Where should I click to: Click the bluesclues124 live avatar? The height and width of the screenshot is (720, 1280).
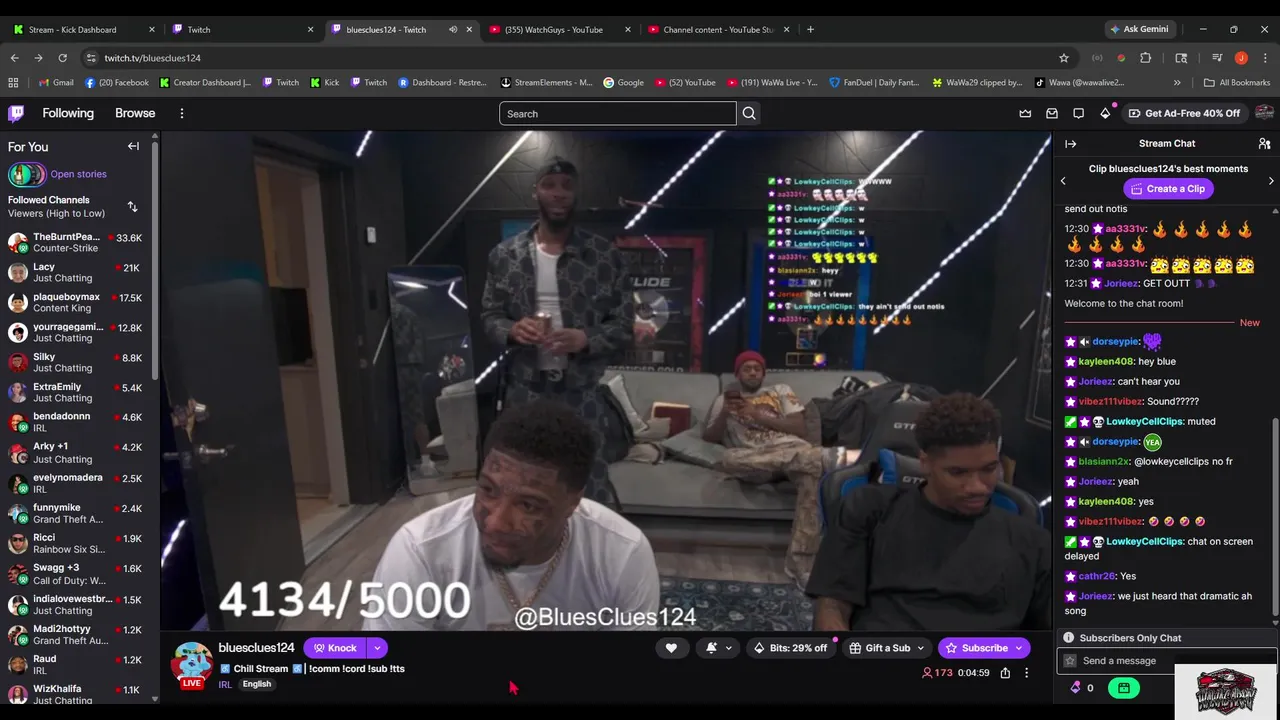192,664
